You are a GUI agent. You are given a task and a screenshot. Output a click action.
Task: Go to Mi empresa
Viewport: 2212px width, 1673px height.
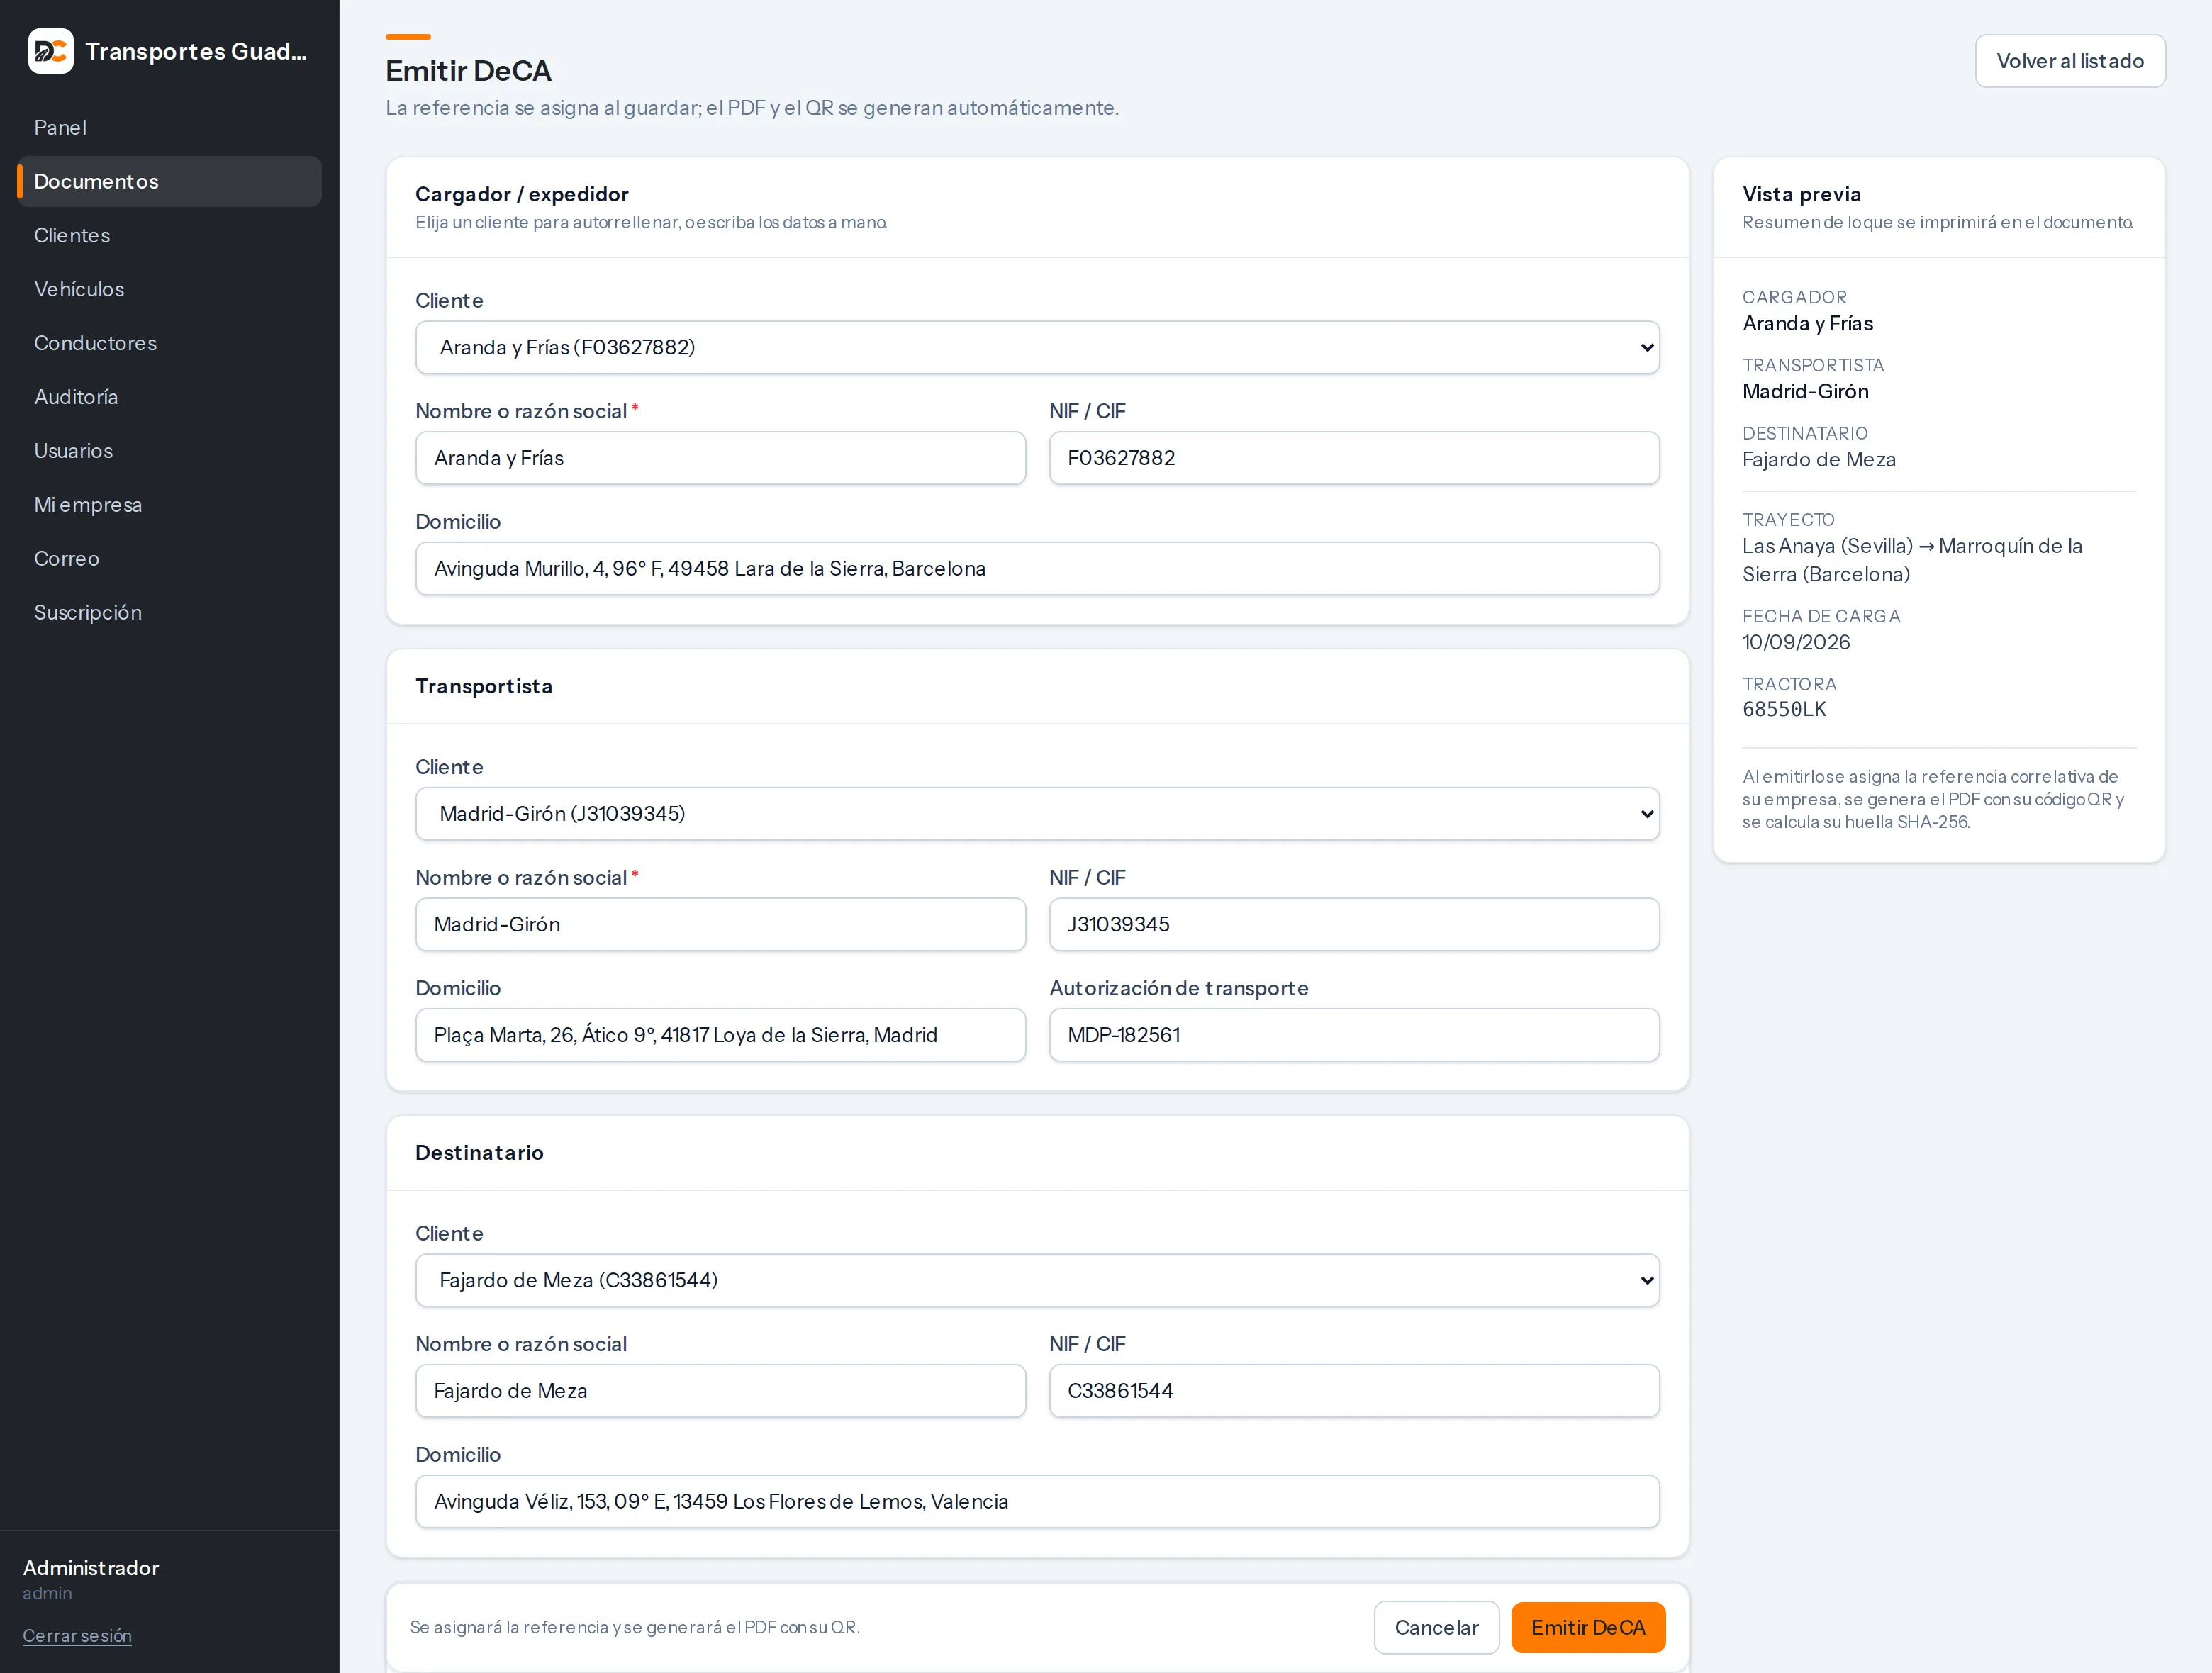[169, 505]
